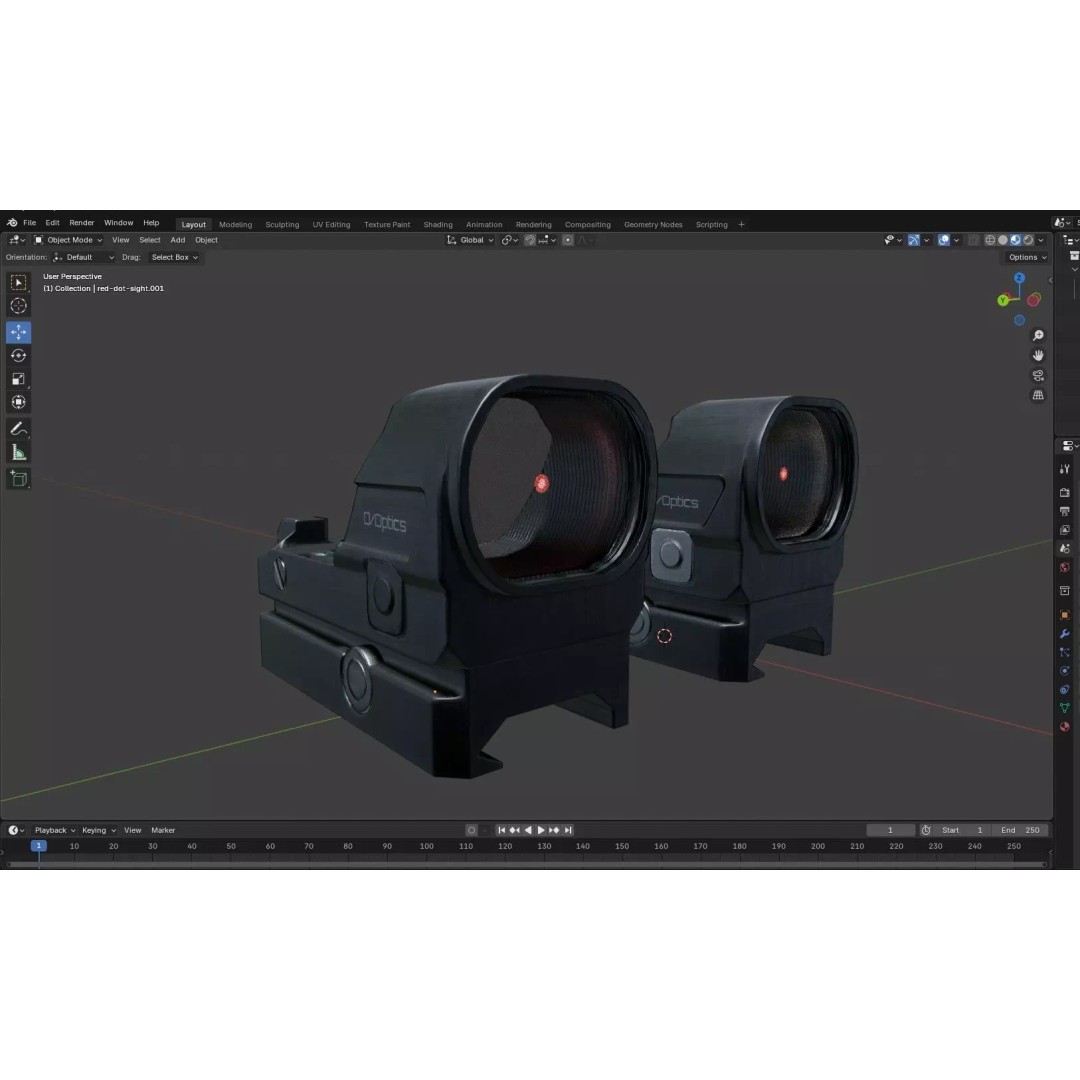
Task: Open the View Layer properties tab
Action: pos(1065,530)
